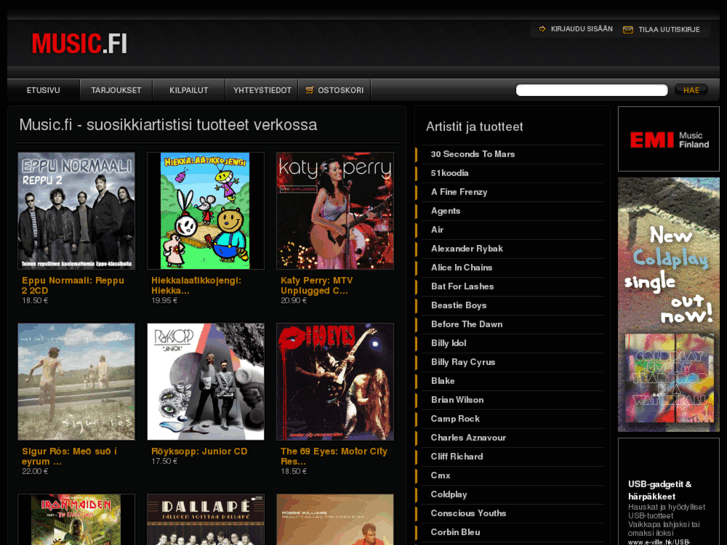Click the 17.50 € Röyksopp price
Screen dimensions: 727x545
pyautogui.click(x=164, y=462)
